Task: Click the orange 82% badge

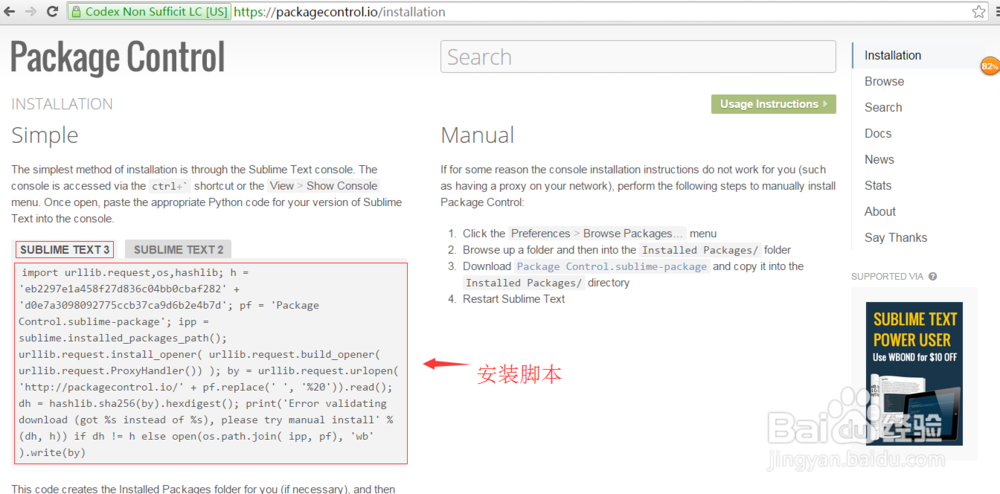Action: click(990, 66)
